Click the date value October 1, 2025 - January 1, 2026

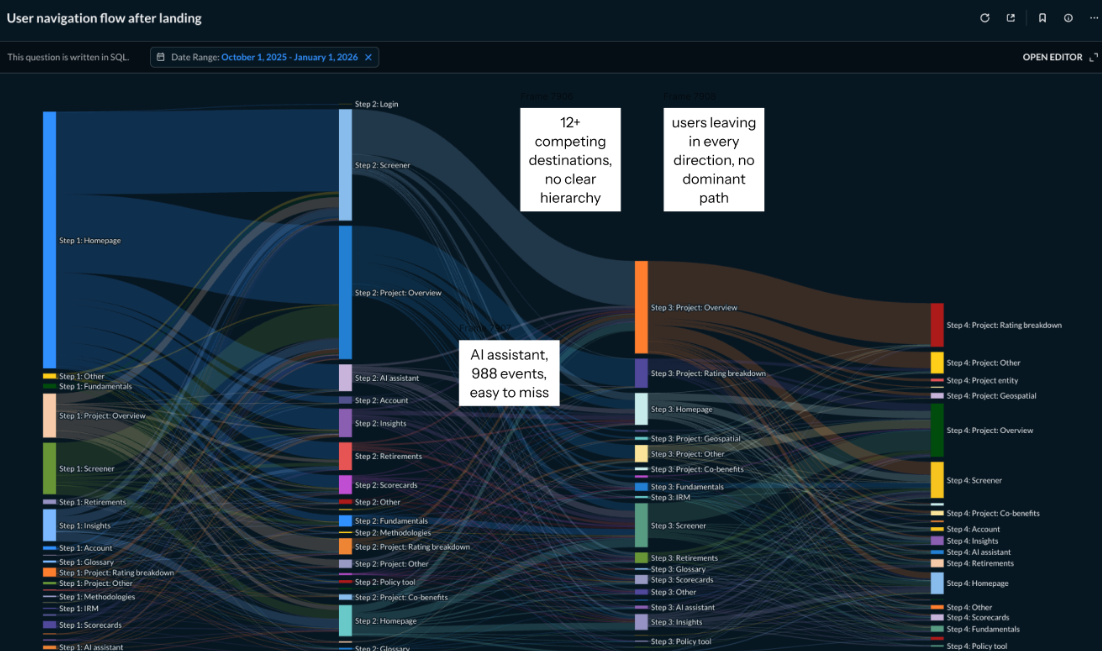[290, 57]
